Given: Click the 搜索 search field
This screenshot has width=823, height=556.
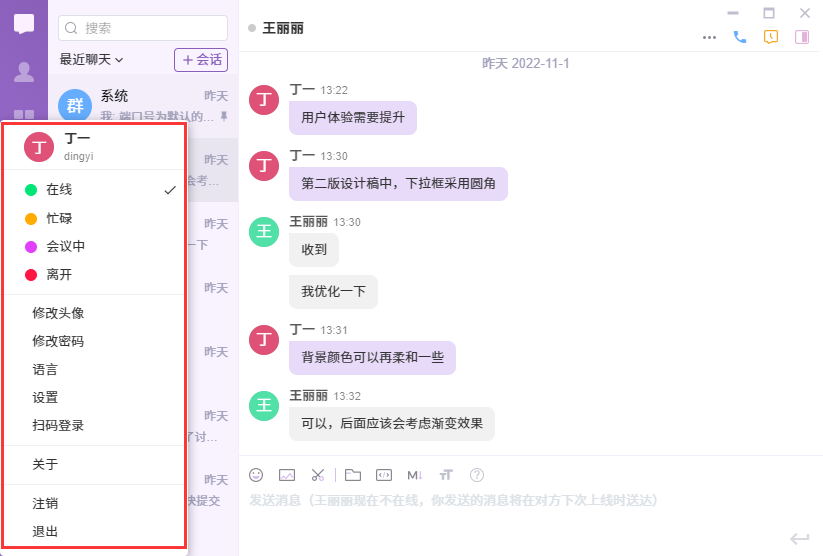Looking at the screenshot, I should click(x=150, y=28).
